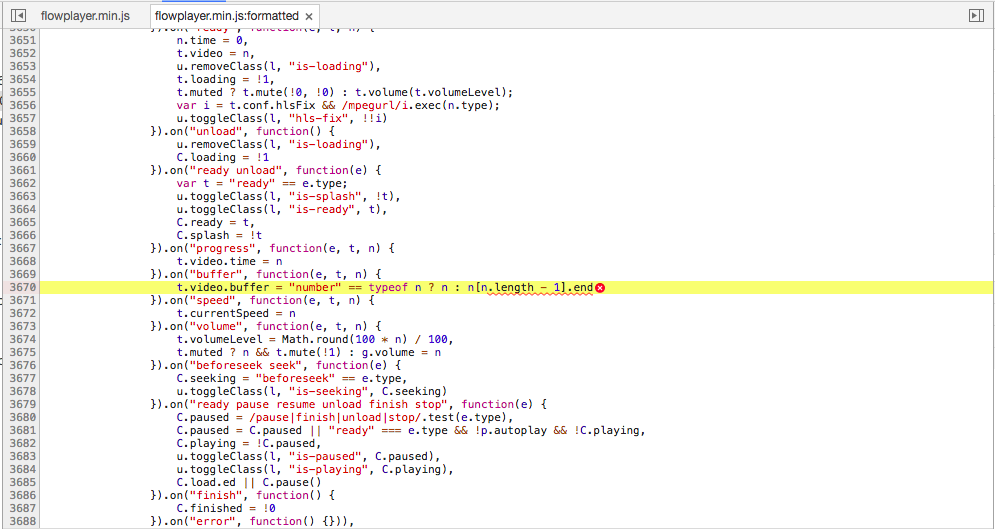Click Math.round on line 3674
Image resolution: width=995 pixels, height=529 pixels.
pyautogui.click(x=316, y=339)
